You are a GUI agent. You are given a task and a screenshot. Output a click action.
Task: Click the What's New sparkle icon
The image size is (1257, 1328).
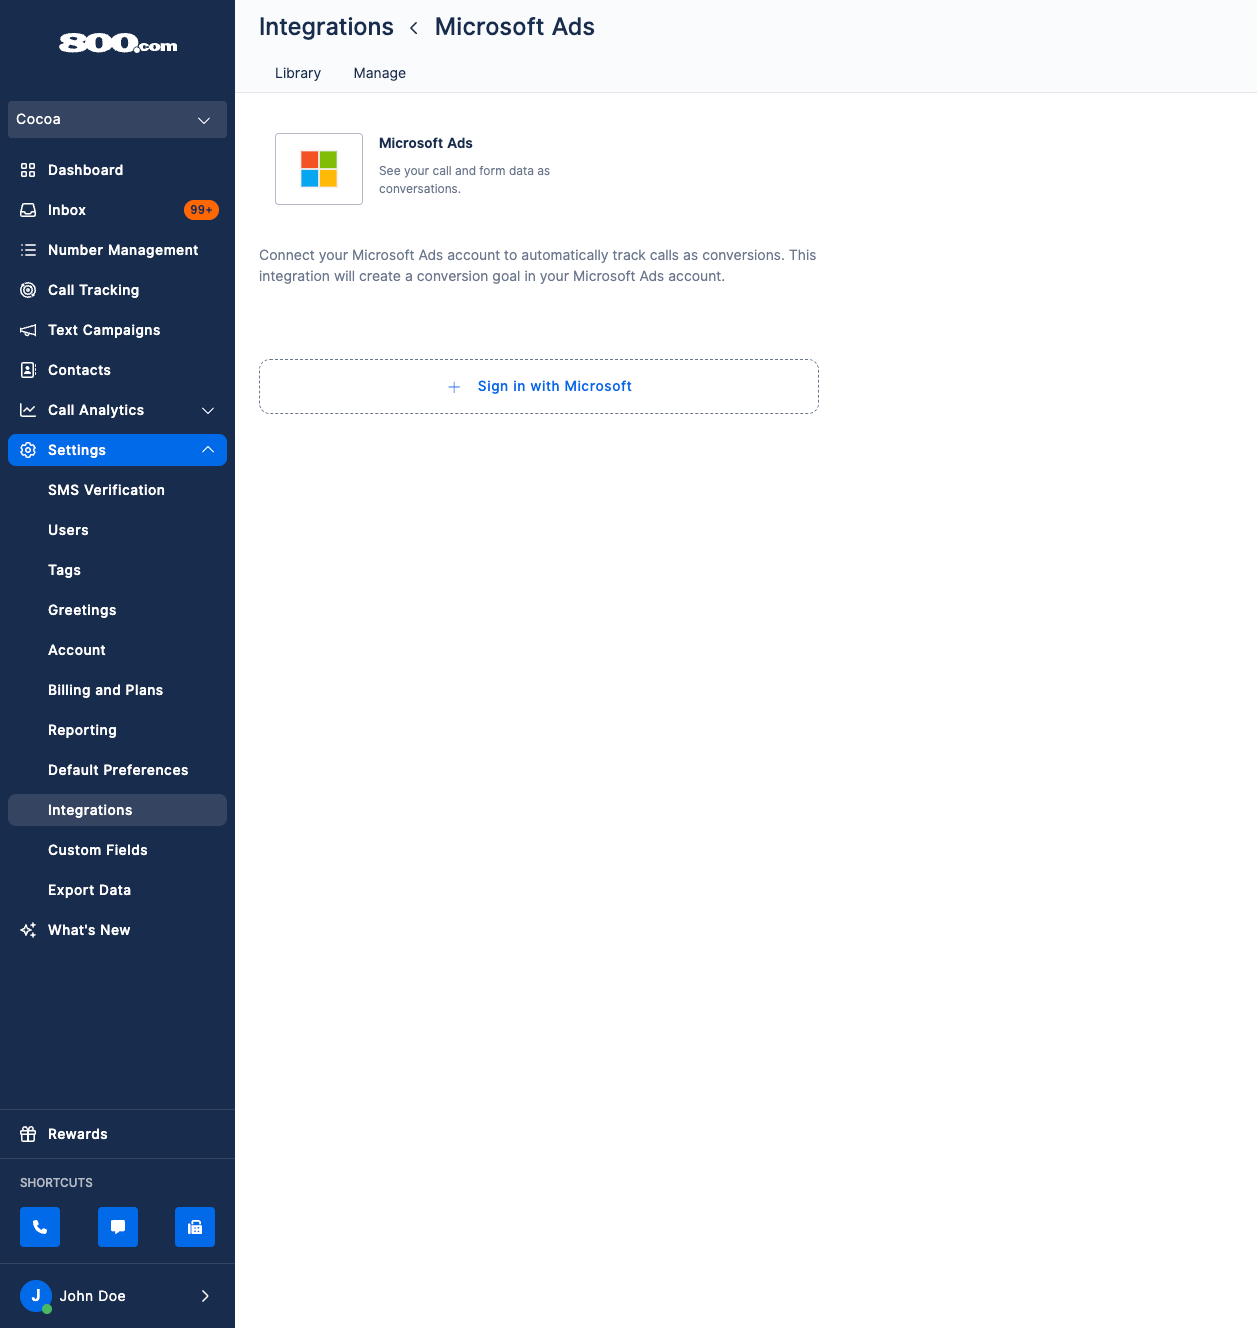point(28,930)
